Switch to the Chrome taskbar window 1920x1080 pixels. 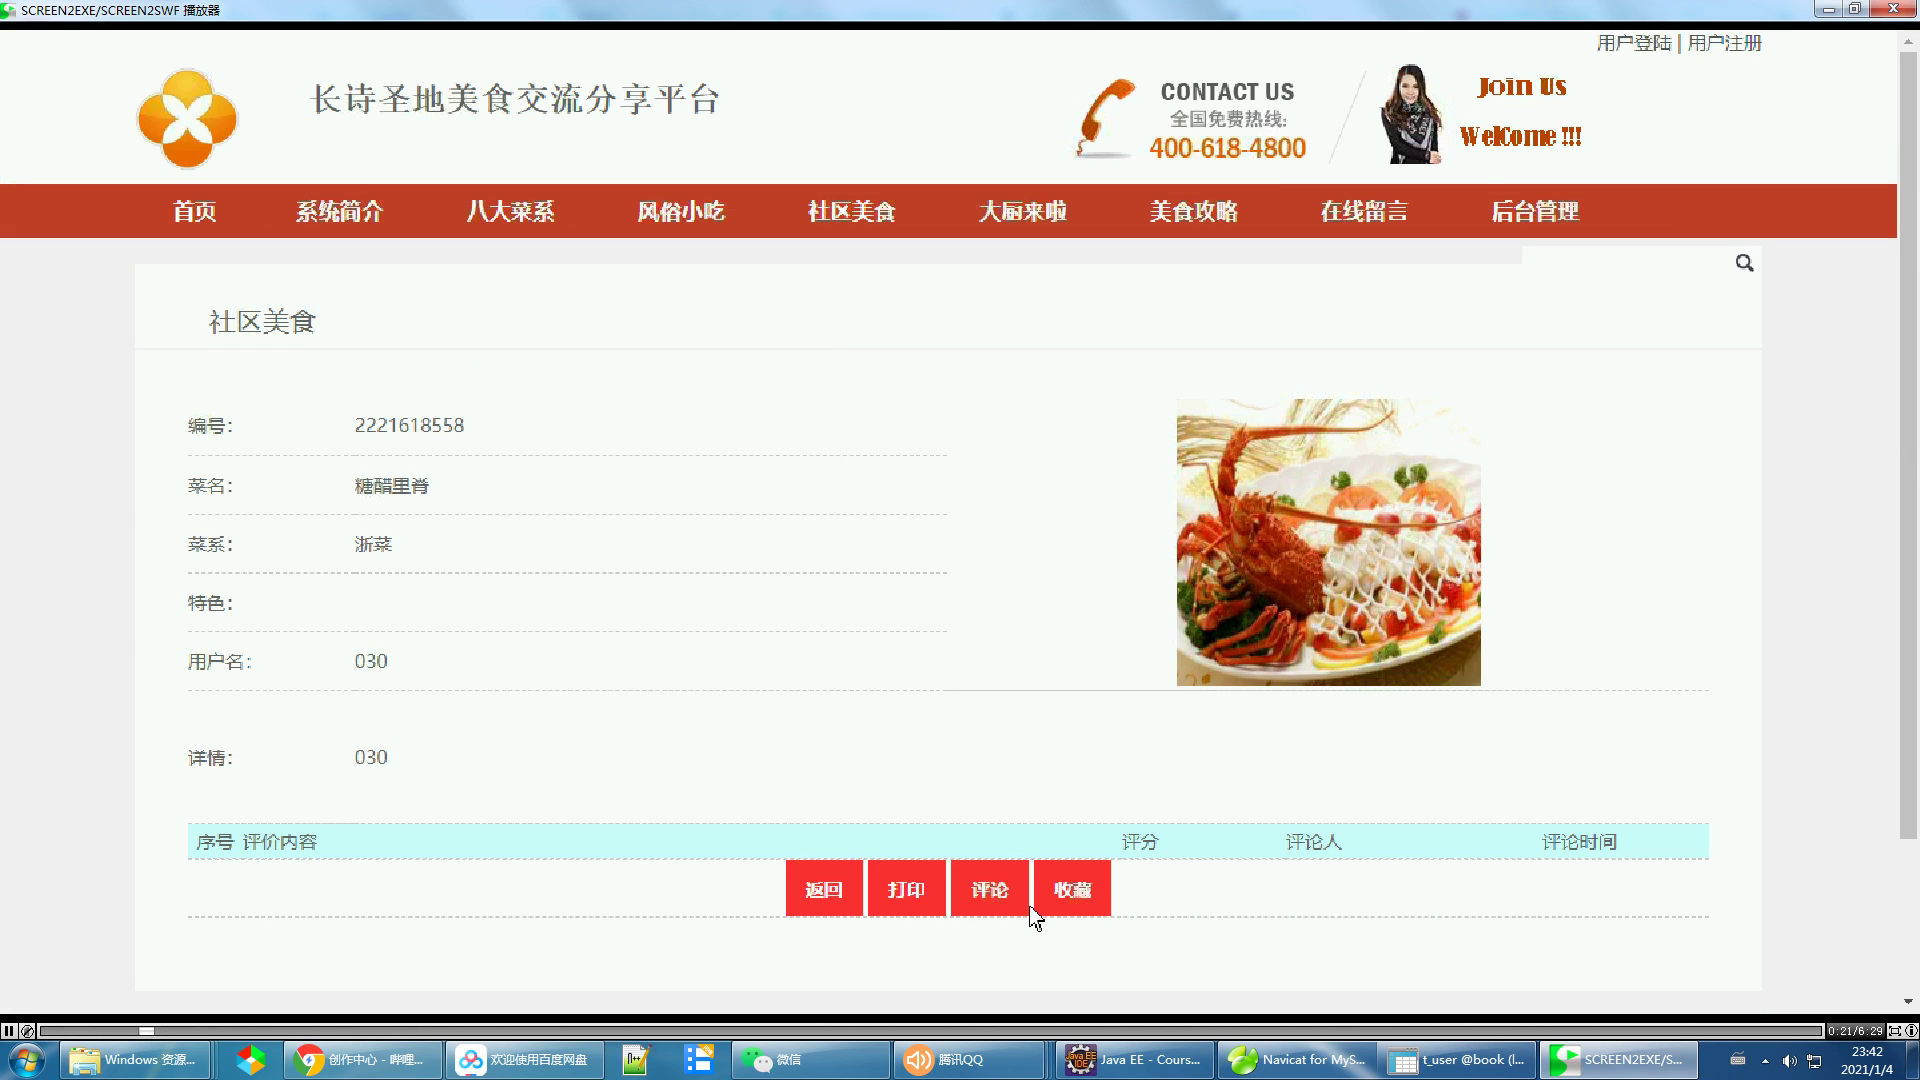coord(363,1060)
